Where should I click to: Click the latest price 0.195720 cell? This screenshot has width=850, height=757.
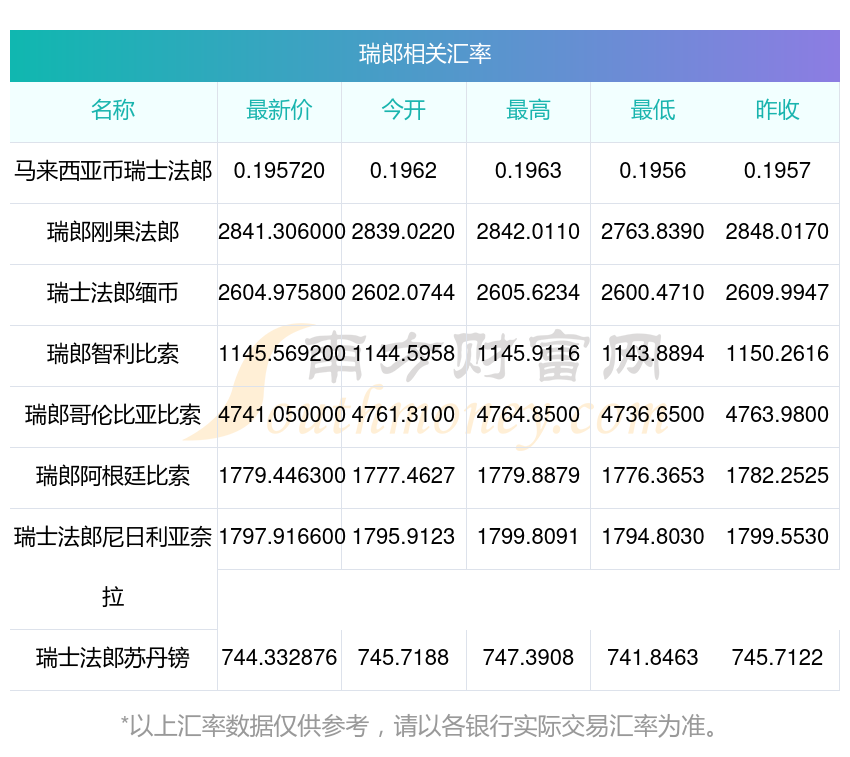[279, 171]
